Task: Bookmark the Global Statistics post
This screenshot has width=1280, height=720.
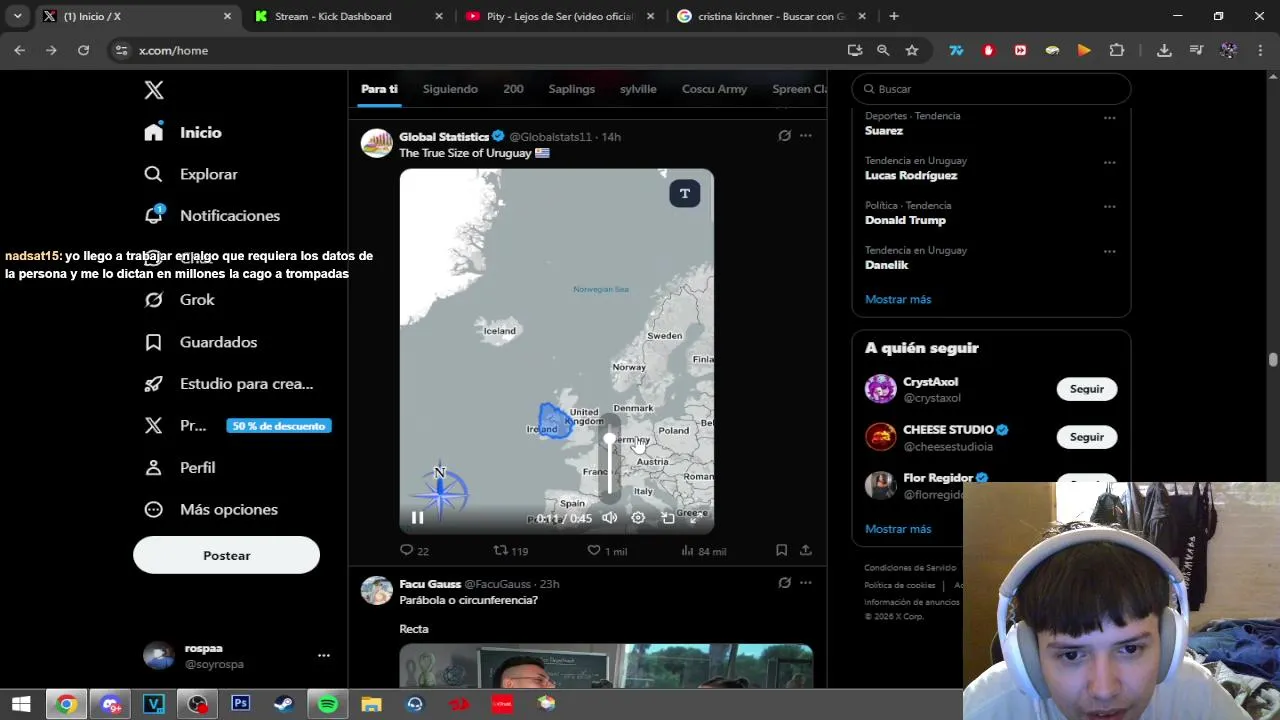Action: pyautogui.click(x=781, y=550)
